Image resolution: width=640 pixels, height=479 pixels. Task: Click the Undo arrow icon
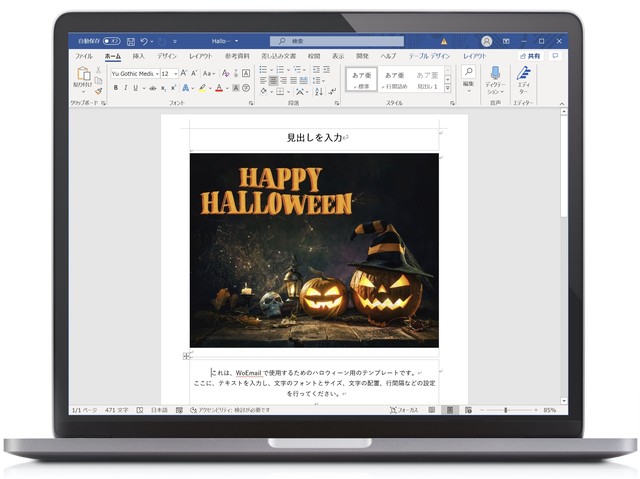(144, 41)
